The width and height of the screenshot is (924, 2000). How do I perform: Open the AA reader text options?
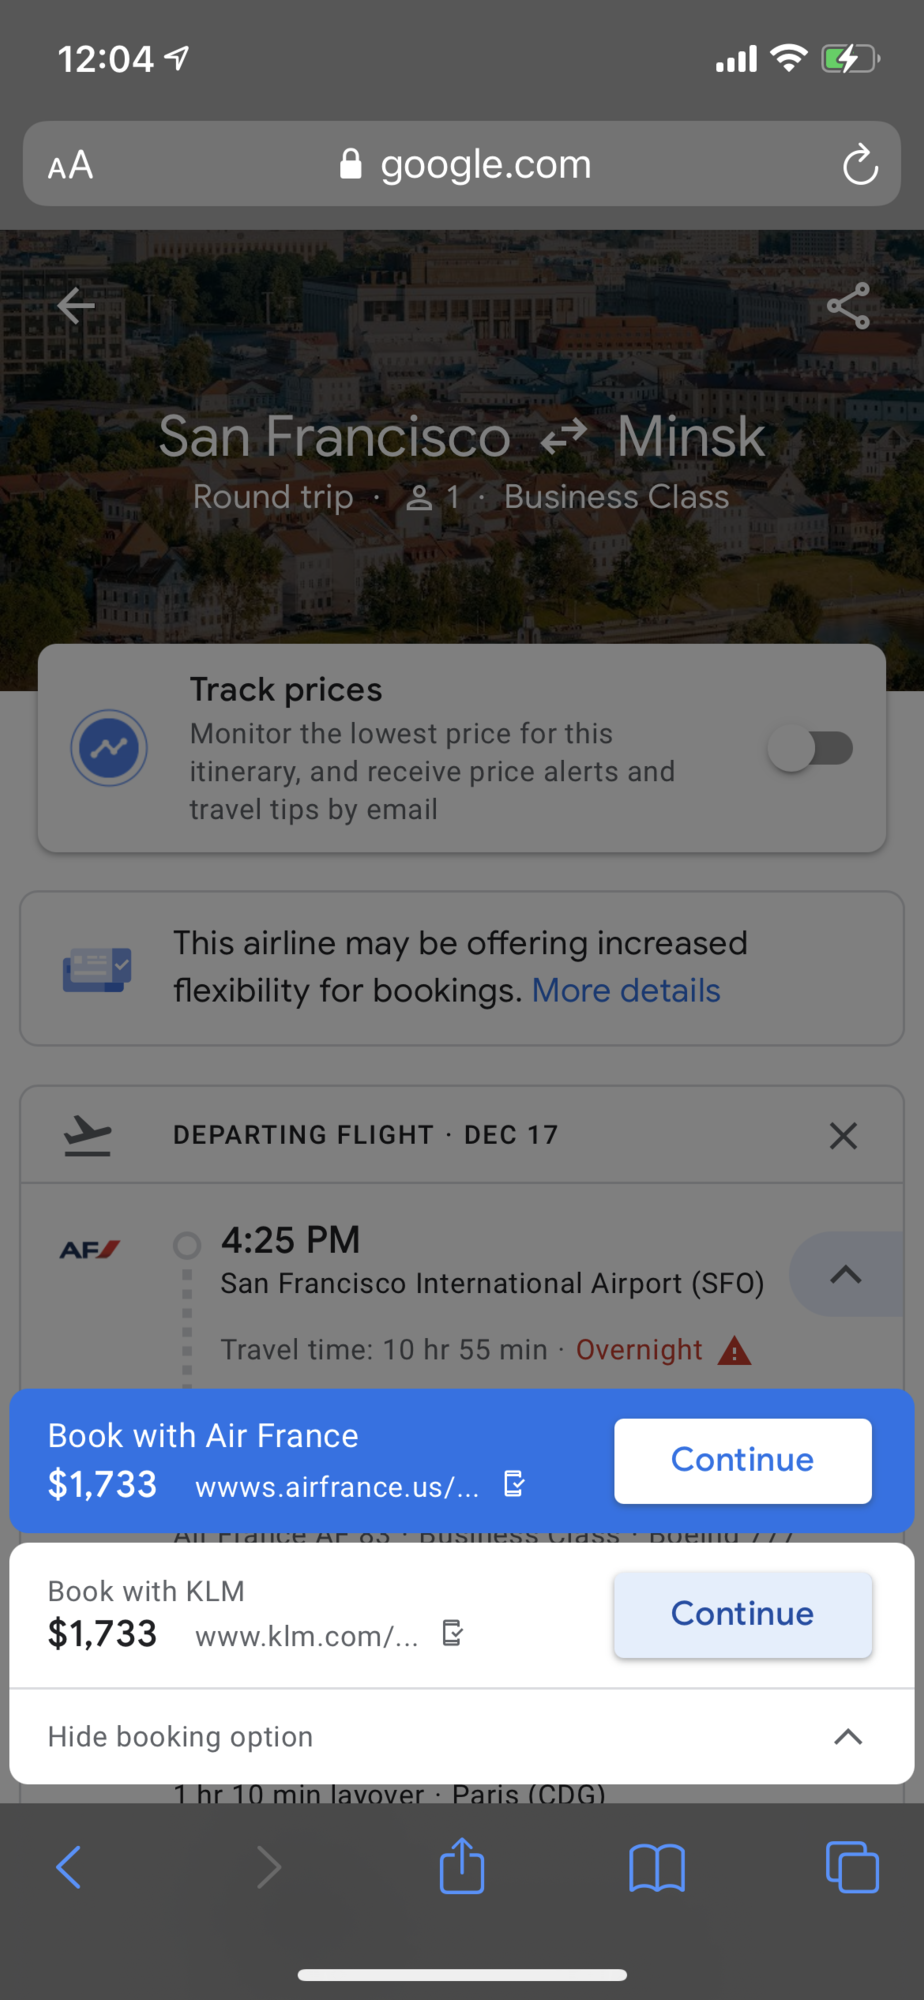tap(71, 165)
